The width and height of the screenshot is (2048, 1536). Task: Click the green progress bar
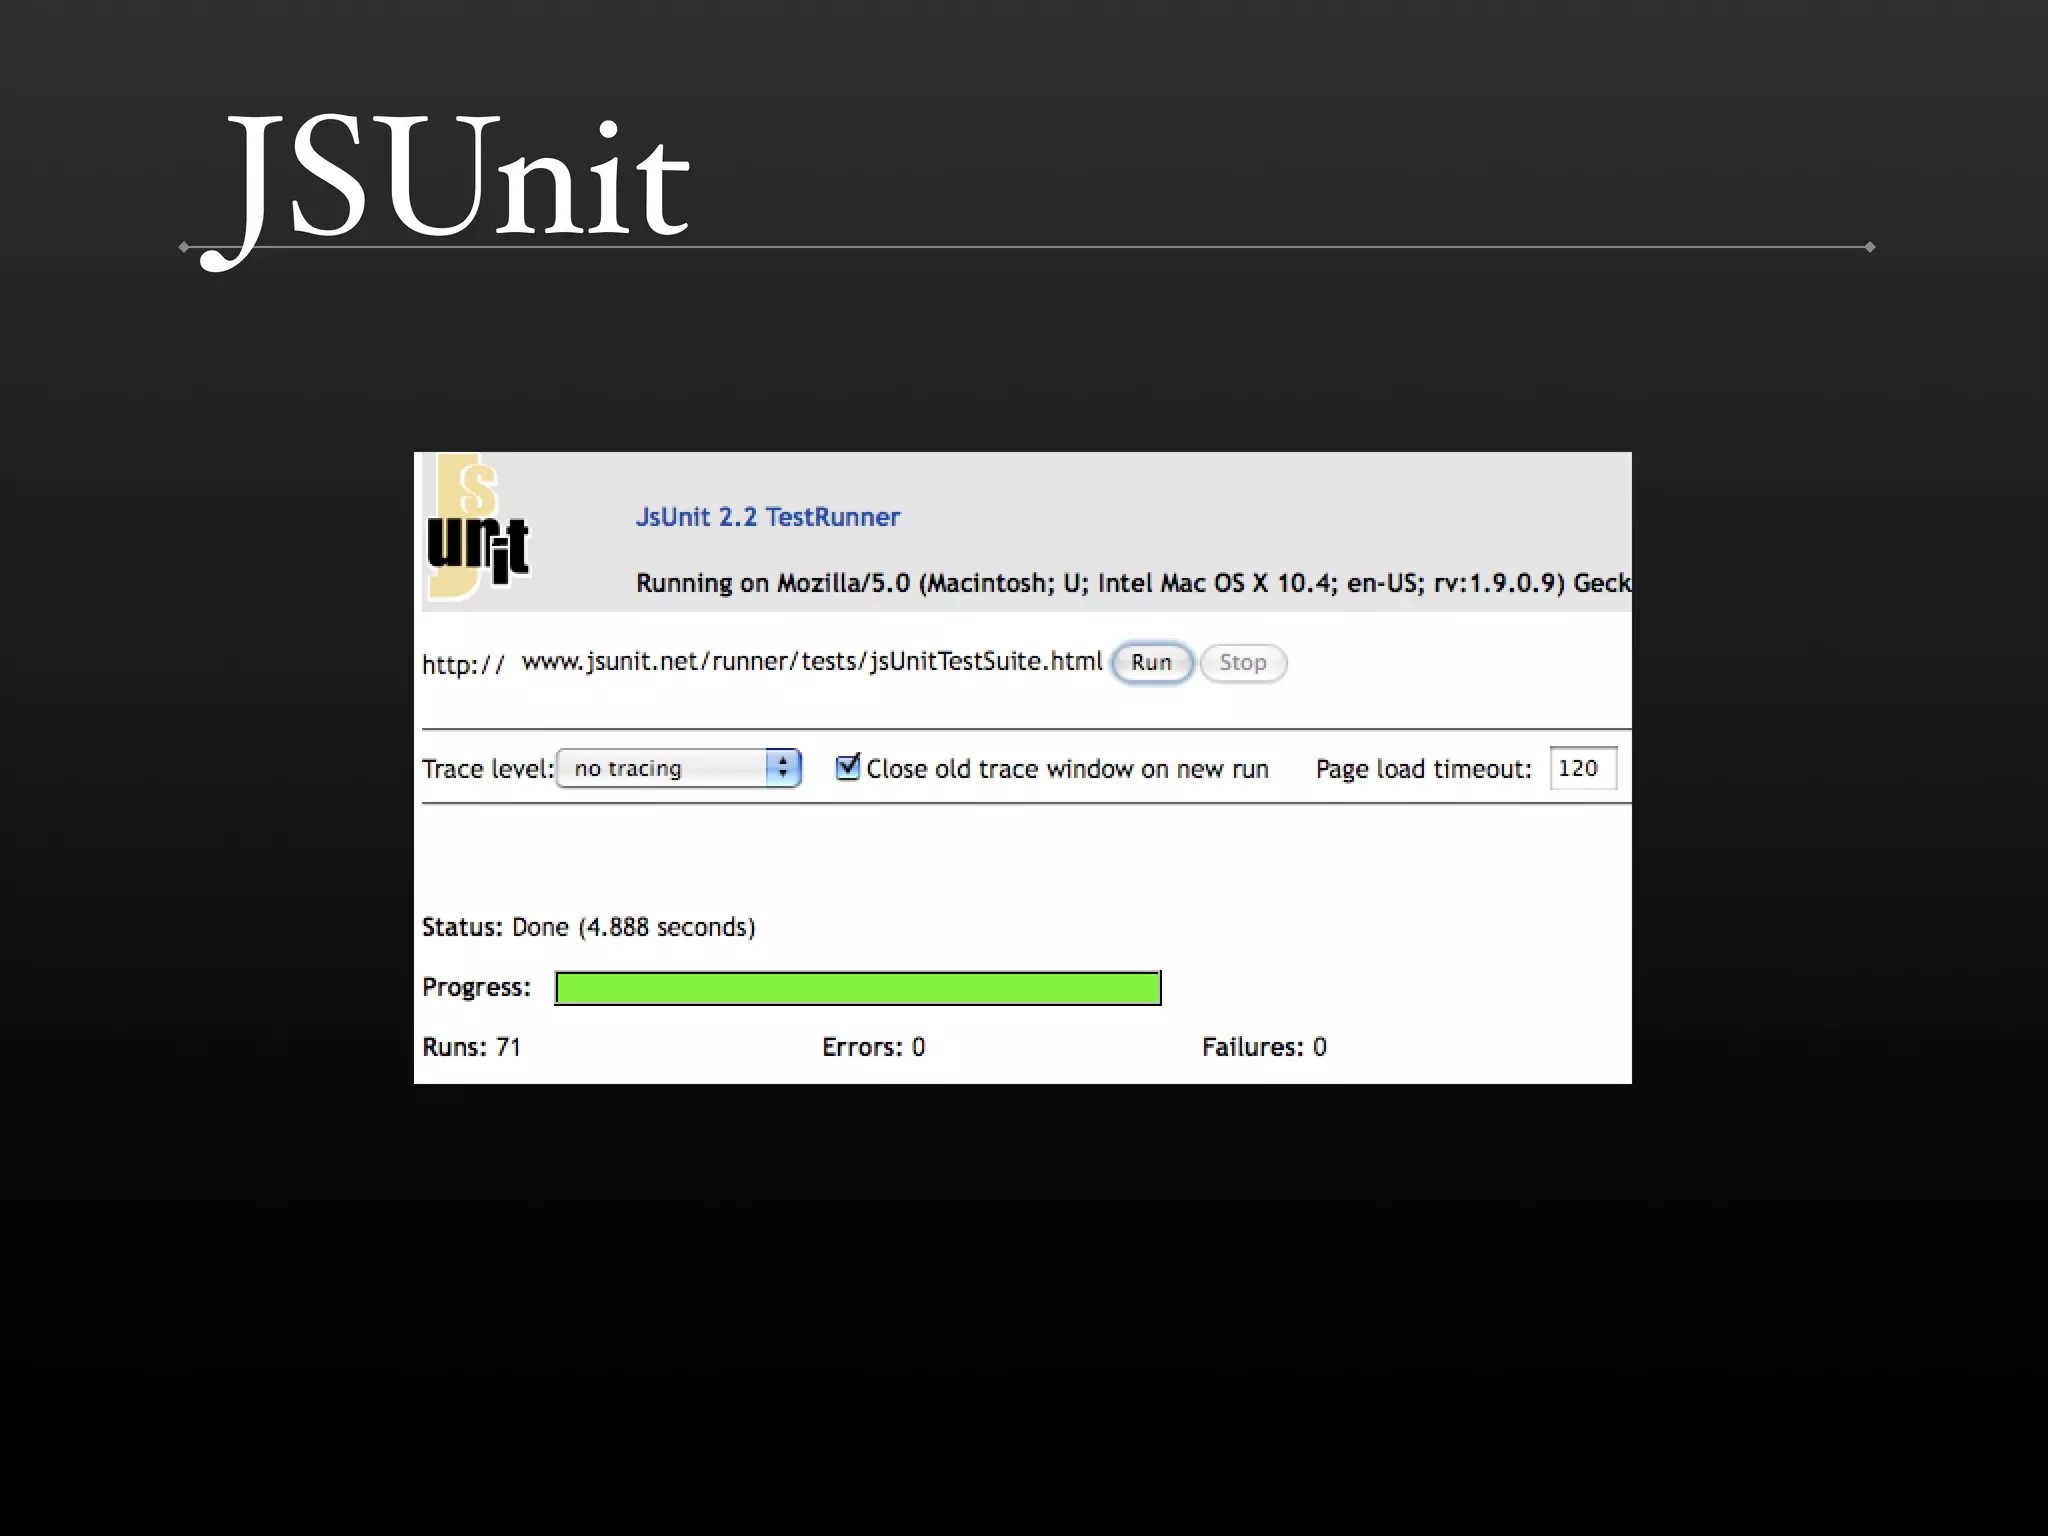(x=858, y=988)
